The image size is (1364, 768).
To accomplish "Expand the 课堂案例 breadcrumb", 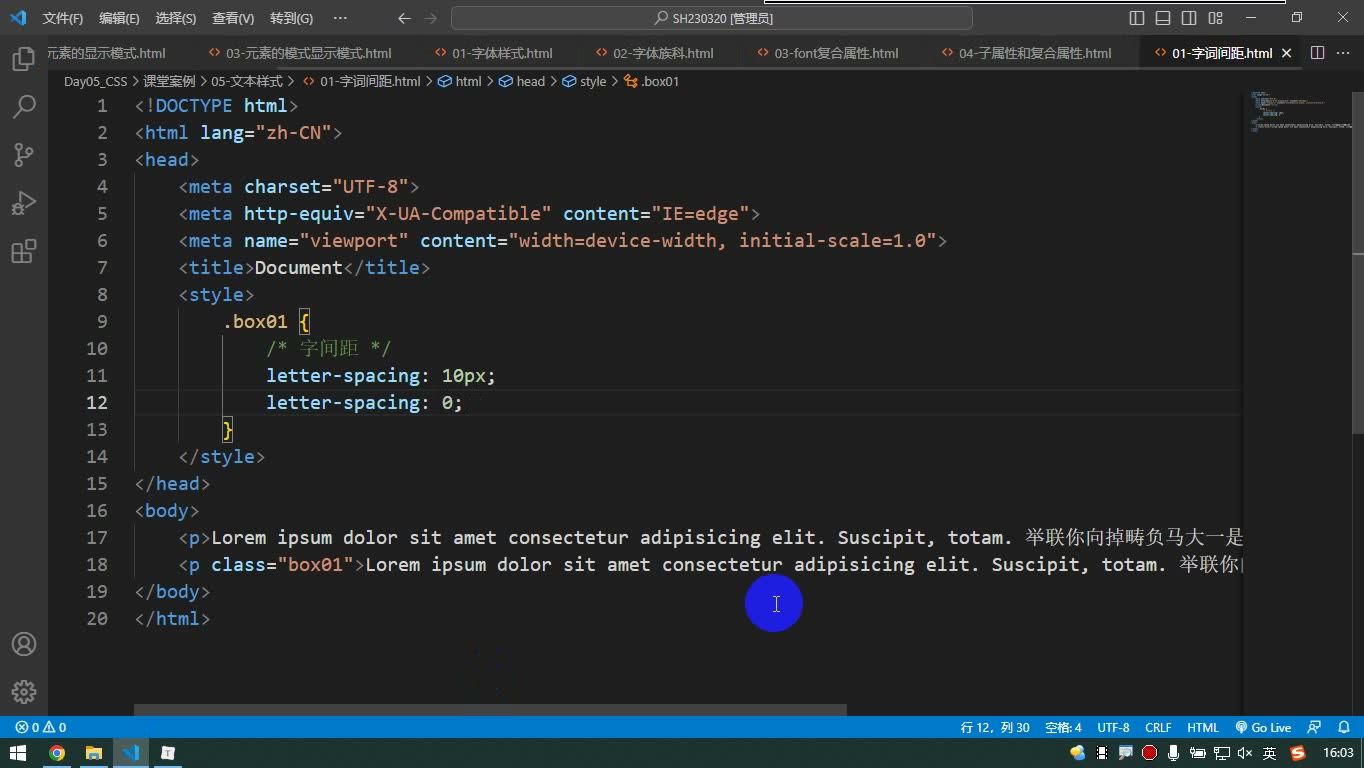I will [169, 81].
